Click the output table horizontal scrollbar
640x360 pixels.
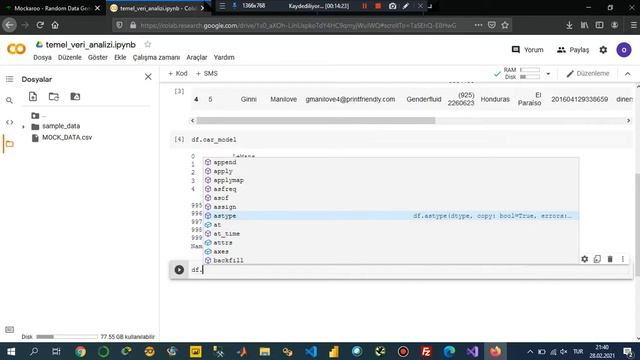coord(316,120)
